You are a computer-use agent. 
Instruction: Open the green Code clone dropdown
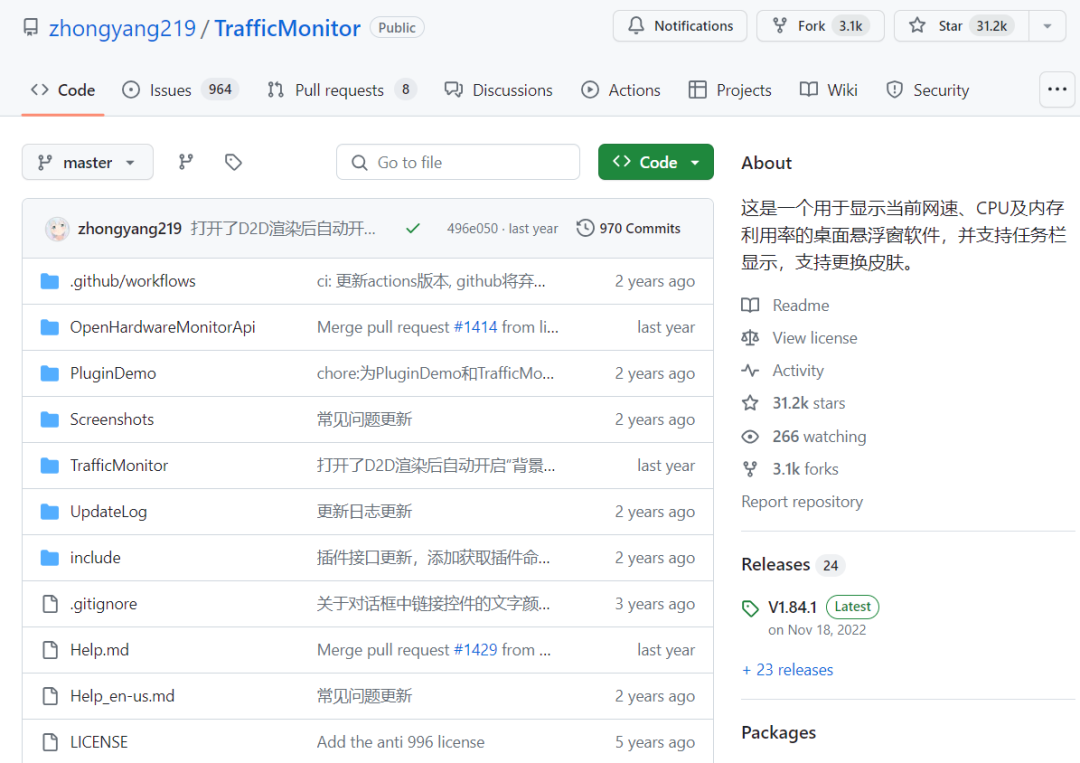656,163
